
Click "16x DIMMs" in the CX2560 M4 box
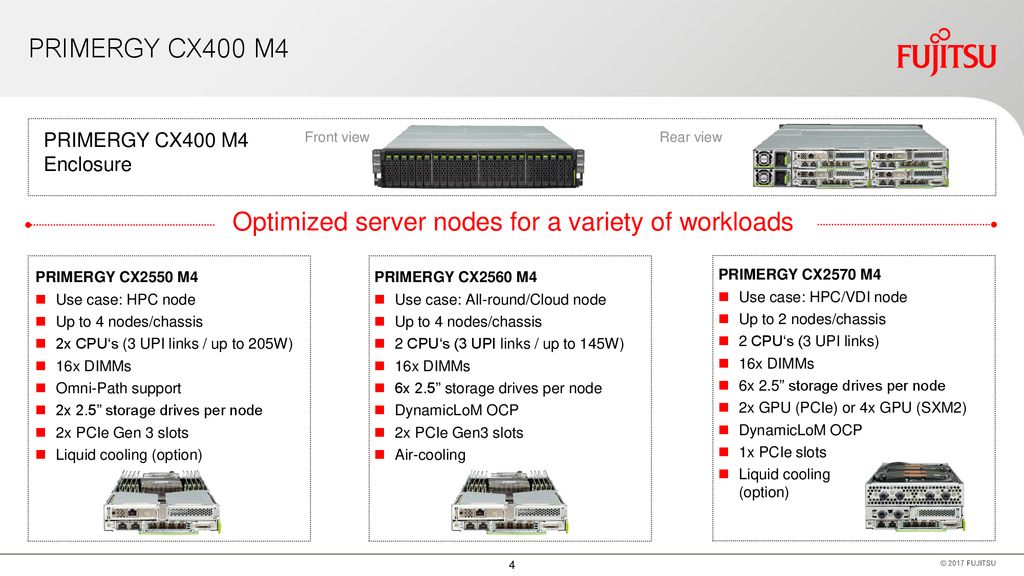[x=432, y=366]
